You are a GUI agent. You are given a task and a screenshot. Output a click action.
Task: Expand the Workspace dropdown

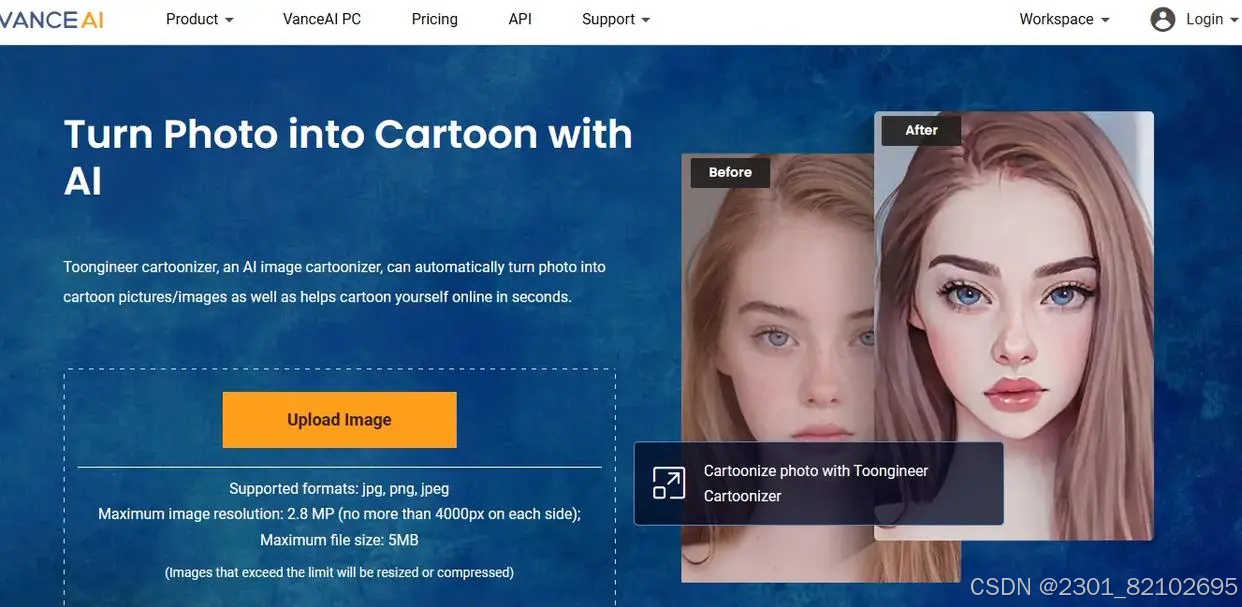[x=1065, y=19]
